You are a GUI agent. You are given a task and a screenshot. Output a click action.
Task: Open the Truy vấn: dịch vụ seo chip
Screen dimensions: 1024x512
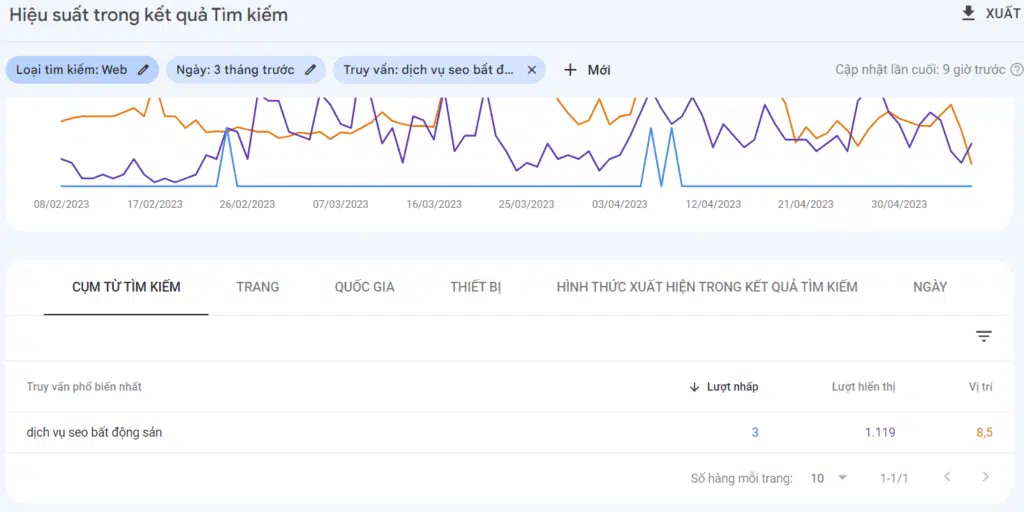tap(439, 70)
